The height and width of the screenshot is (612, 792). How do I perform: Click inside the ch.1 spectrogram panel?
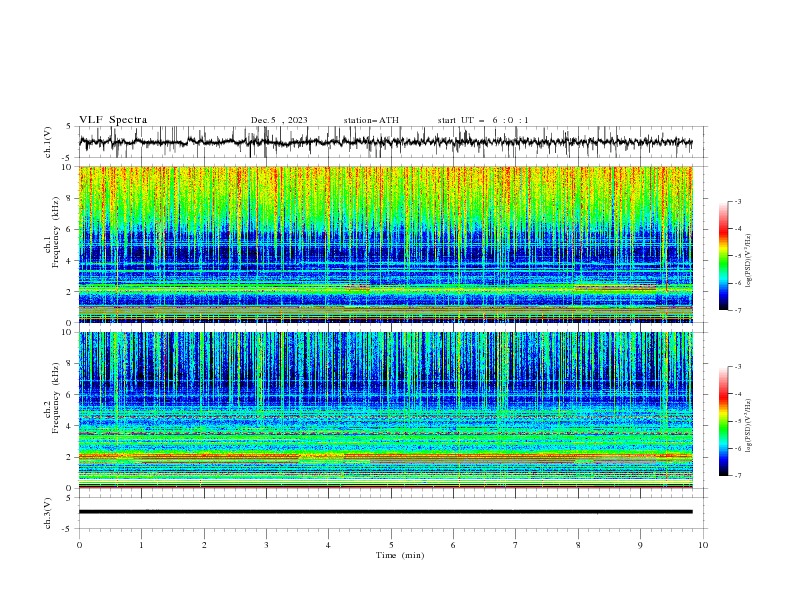(x=385, y=244)
